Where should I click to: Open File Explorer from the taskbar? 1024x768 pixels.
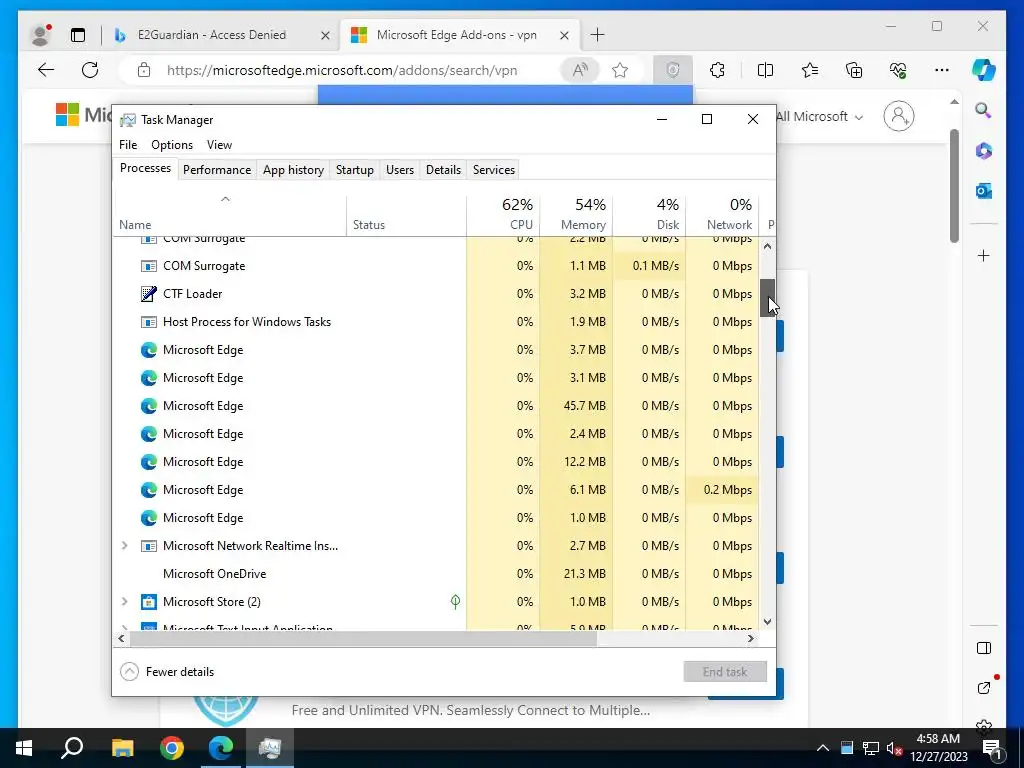click(122, 748)
